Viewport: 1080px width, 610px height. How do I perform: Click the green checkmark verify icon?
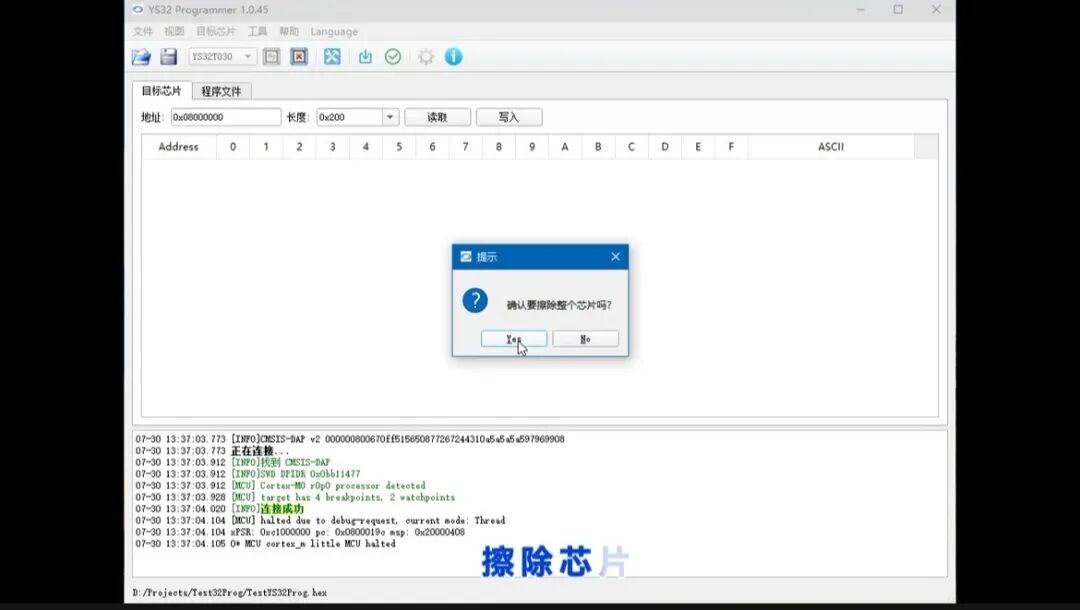coord(393,56)
